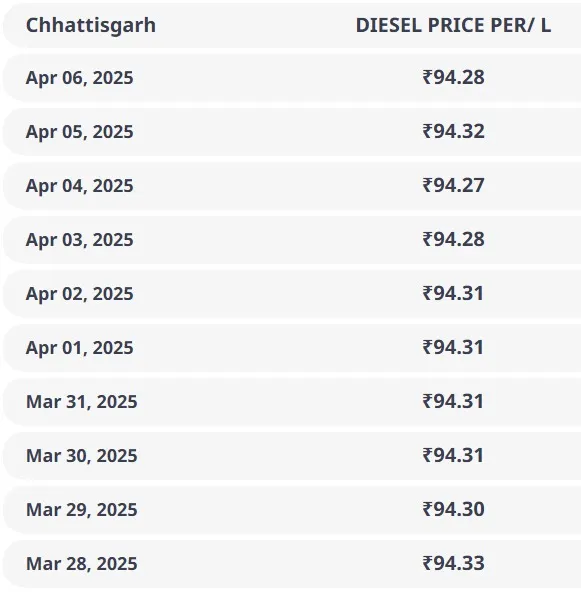This screenshot has height=599, width=581.
Task: Select the Apr 05, 2025 date cell
Action: click(x=79, y=132)
